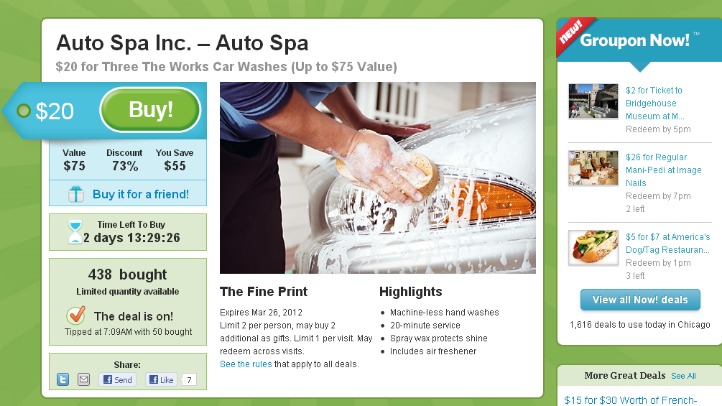Click the nail salon deal thumbnail
The height and width of the screenshot is (406, 722).
[x=593, y=168]
